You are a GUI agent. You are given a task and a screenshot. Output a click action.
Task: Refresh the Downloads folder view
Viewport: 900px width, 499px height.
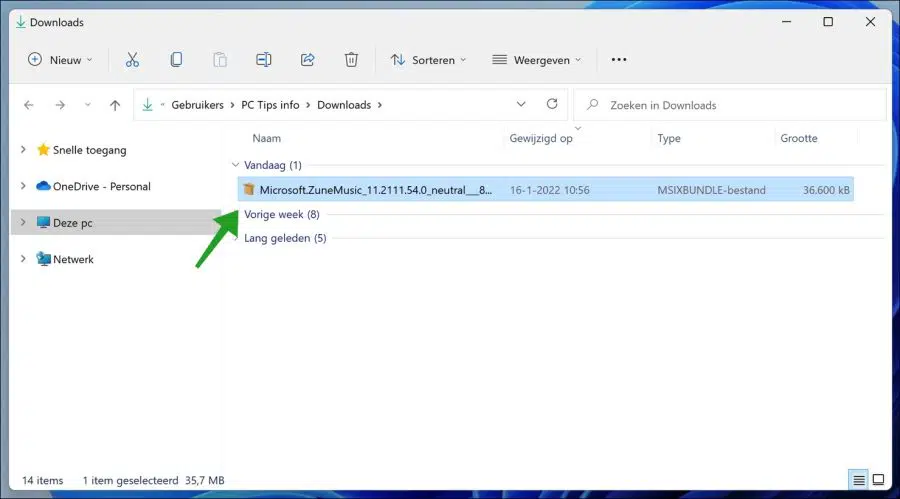tap(552, 104)
